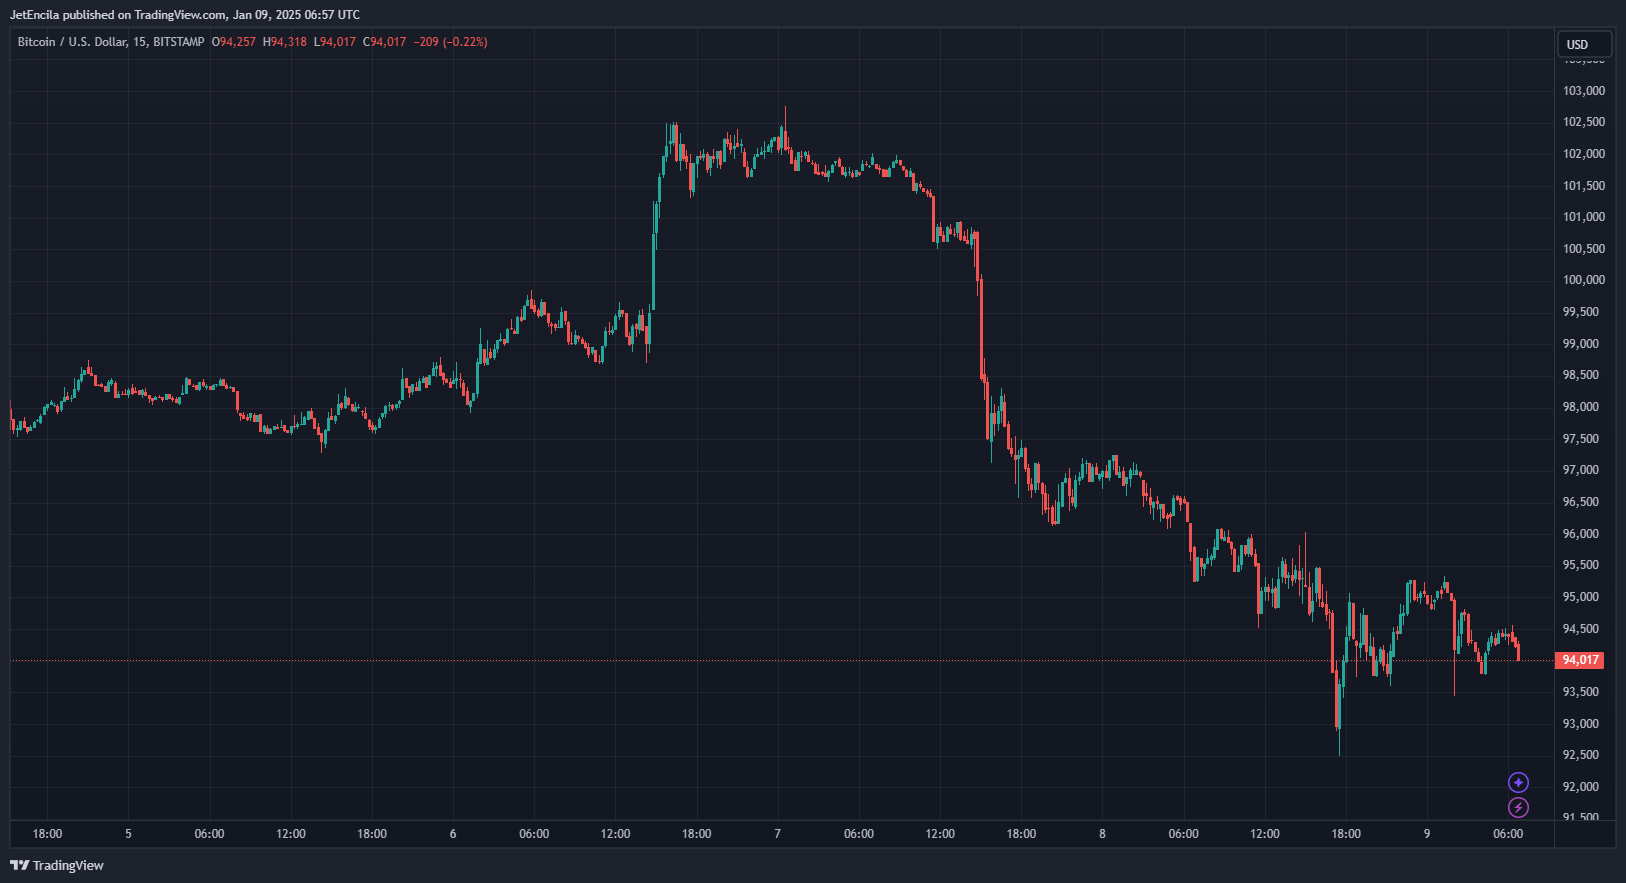Click the red 94,017 current price label
Image resolution: width=1626 pixels, height=883 pixels.
(1580, 660)
